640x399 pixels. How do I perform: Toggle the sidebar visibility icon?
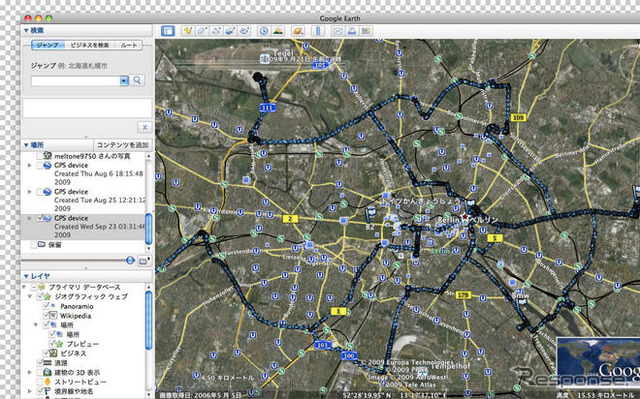[x=168, y=31]
